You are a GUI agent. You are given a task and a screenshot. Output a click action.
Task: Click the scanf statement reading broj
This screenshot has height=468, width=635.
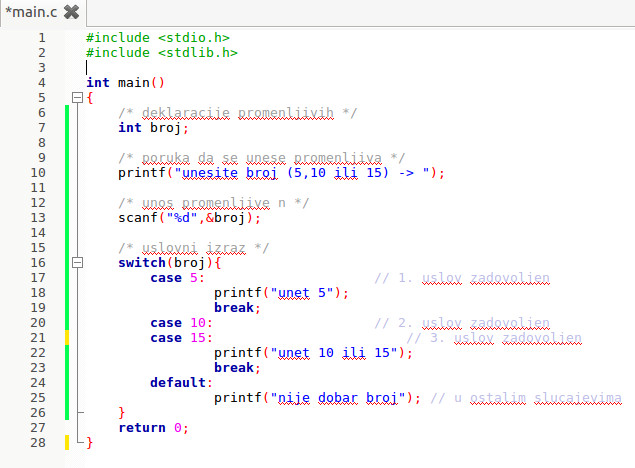point(189,217)
